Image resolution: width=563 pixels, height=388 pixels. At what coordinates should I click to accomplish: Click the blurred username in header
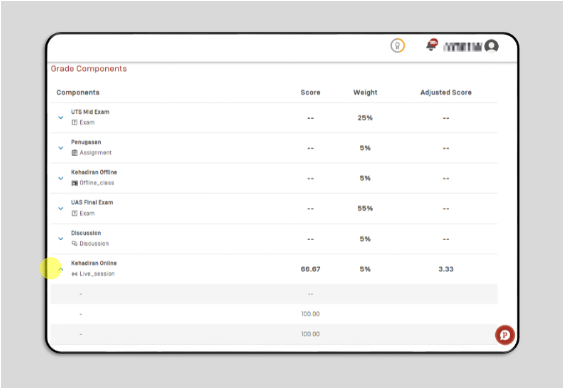click(462, 47)
